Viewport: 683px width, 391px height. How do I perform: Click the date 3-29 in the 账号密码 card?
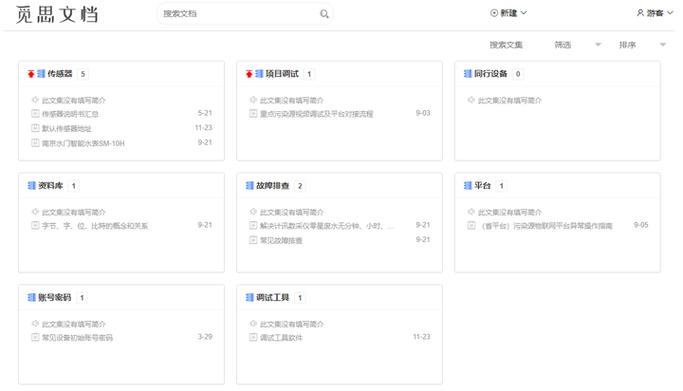point(205,337)
